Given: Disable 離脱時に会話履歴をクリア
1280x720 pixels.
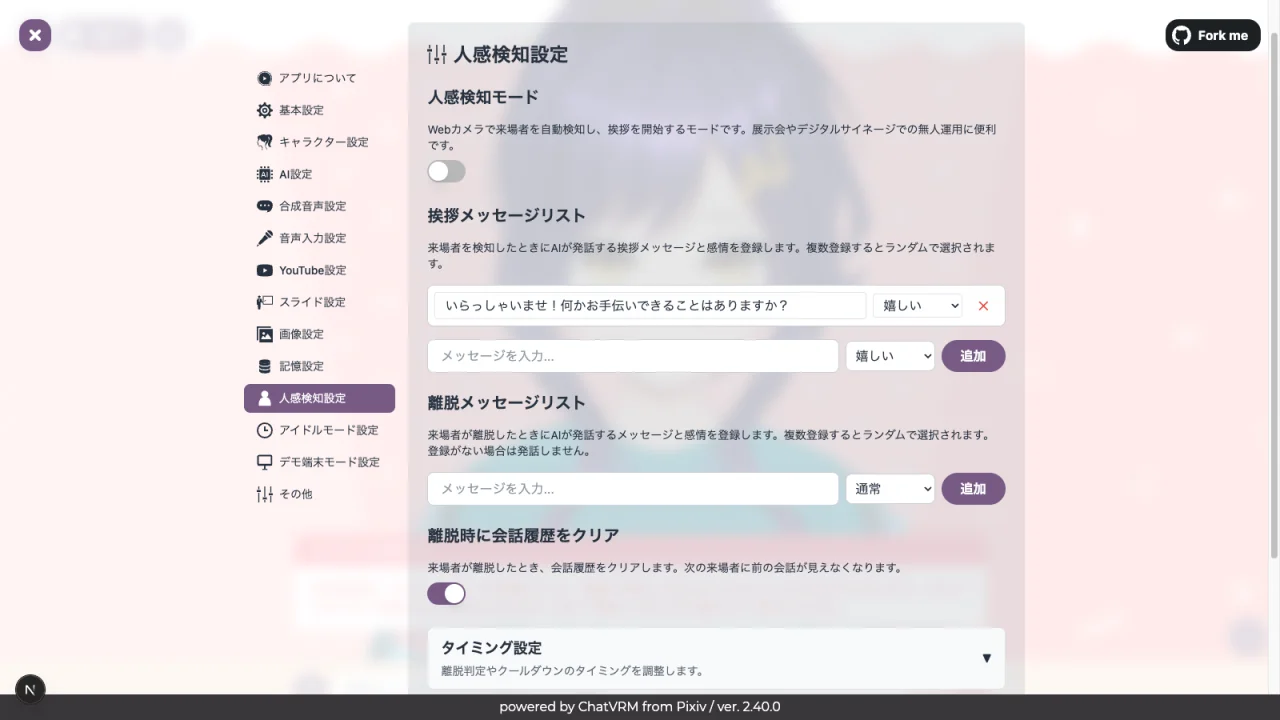Looking at the screenshot, I should pos(446,593).
